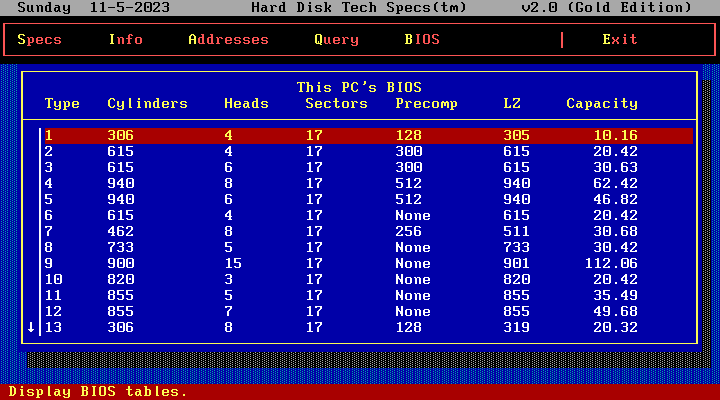
Task: Click the Precomp column header
Action: coord(426,104)
